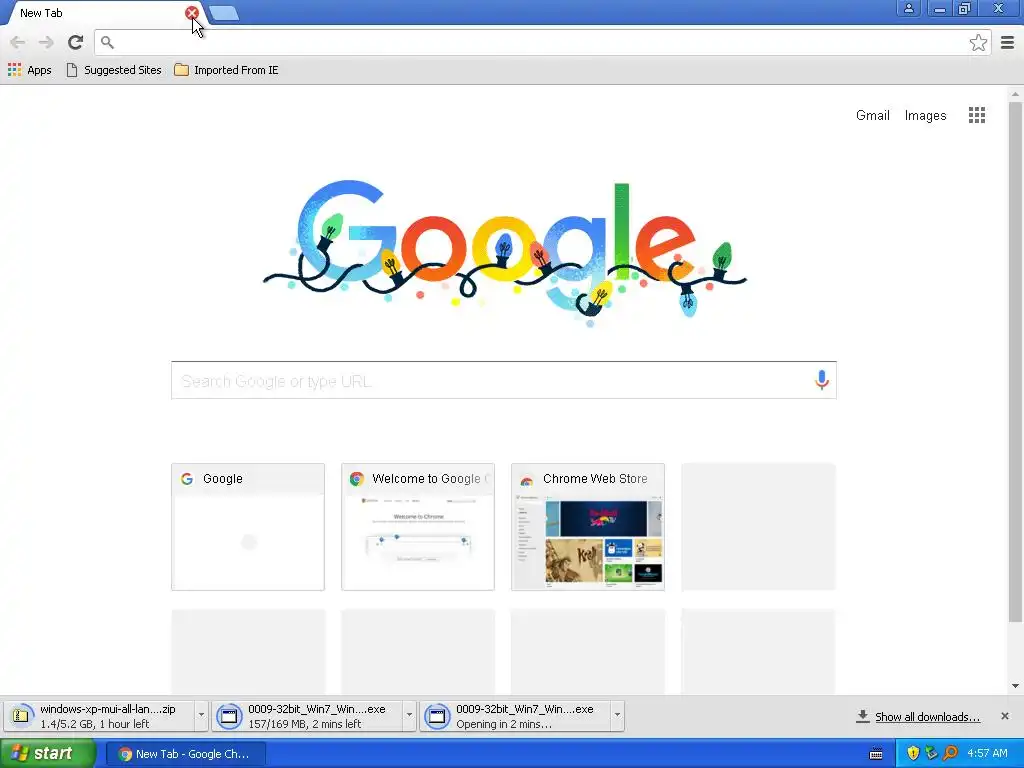The image size is (1024, 768).
Task: Open the Gmail link
Action: (872, 116)
